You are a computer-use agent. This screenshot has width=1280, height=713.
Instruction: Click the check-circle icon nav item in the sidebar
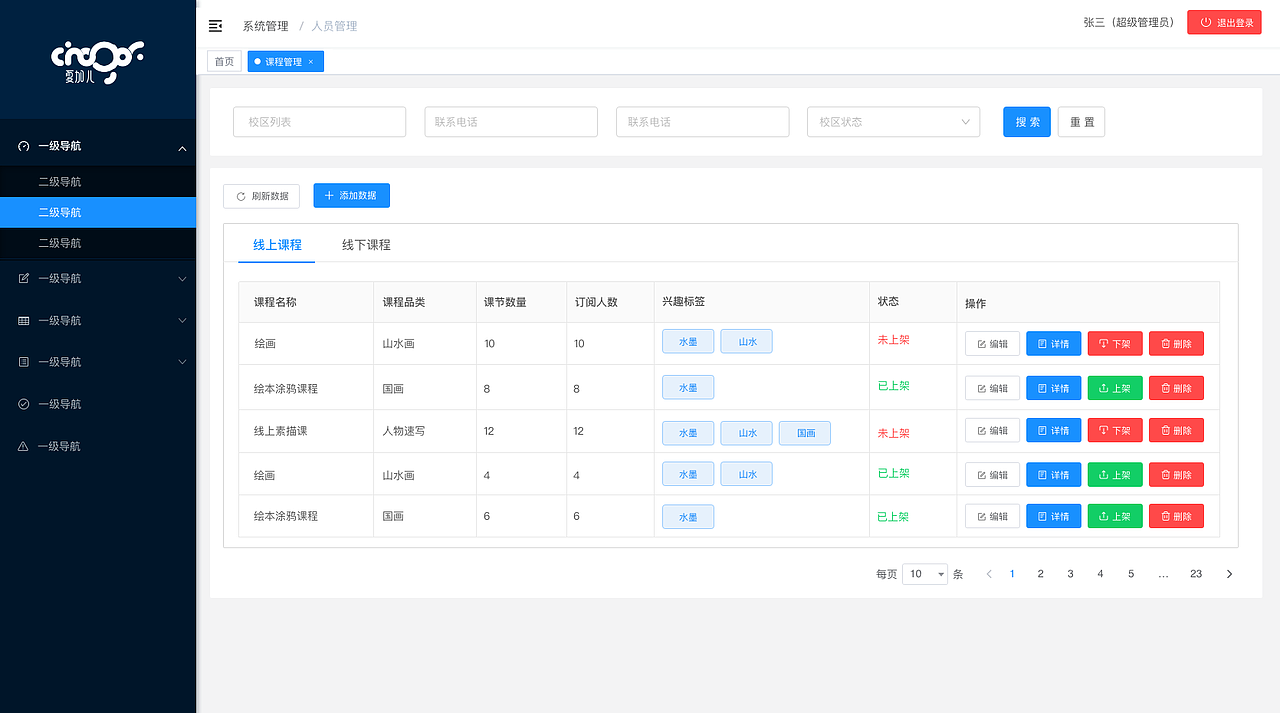[x=24, y=404]
